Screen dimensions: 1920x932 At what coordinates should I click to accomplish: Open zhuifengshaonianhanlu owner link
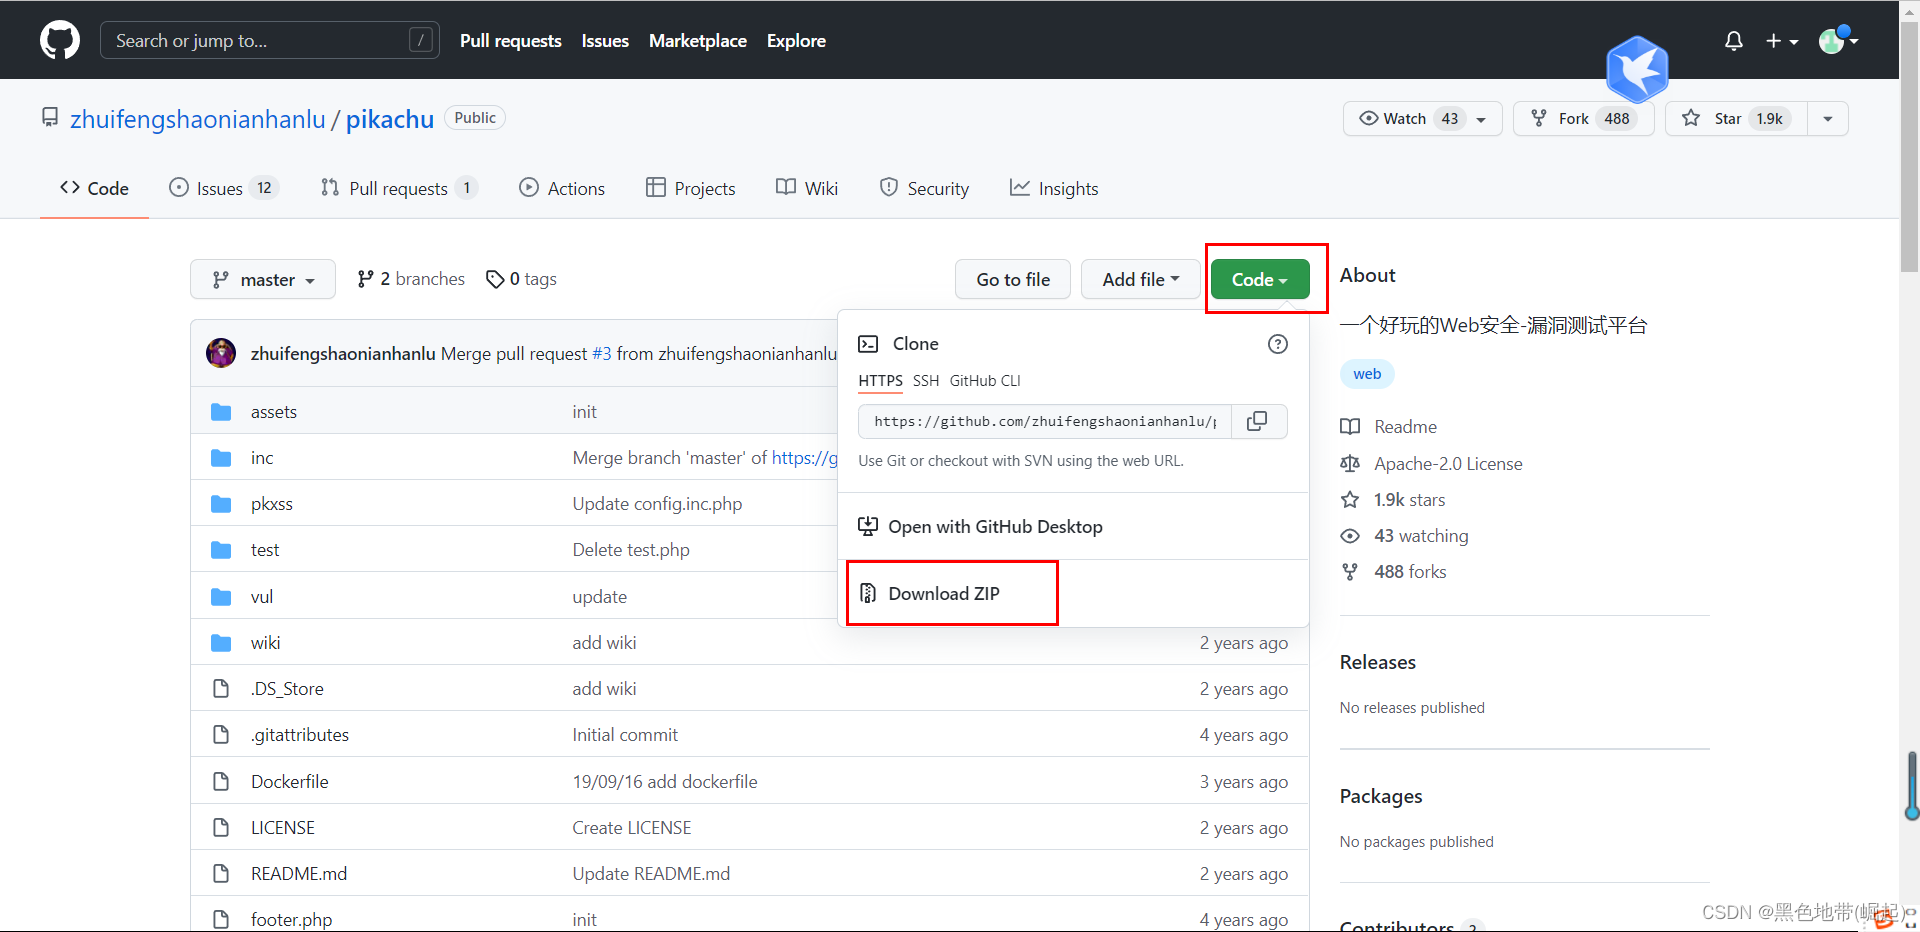198,120
